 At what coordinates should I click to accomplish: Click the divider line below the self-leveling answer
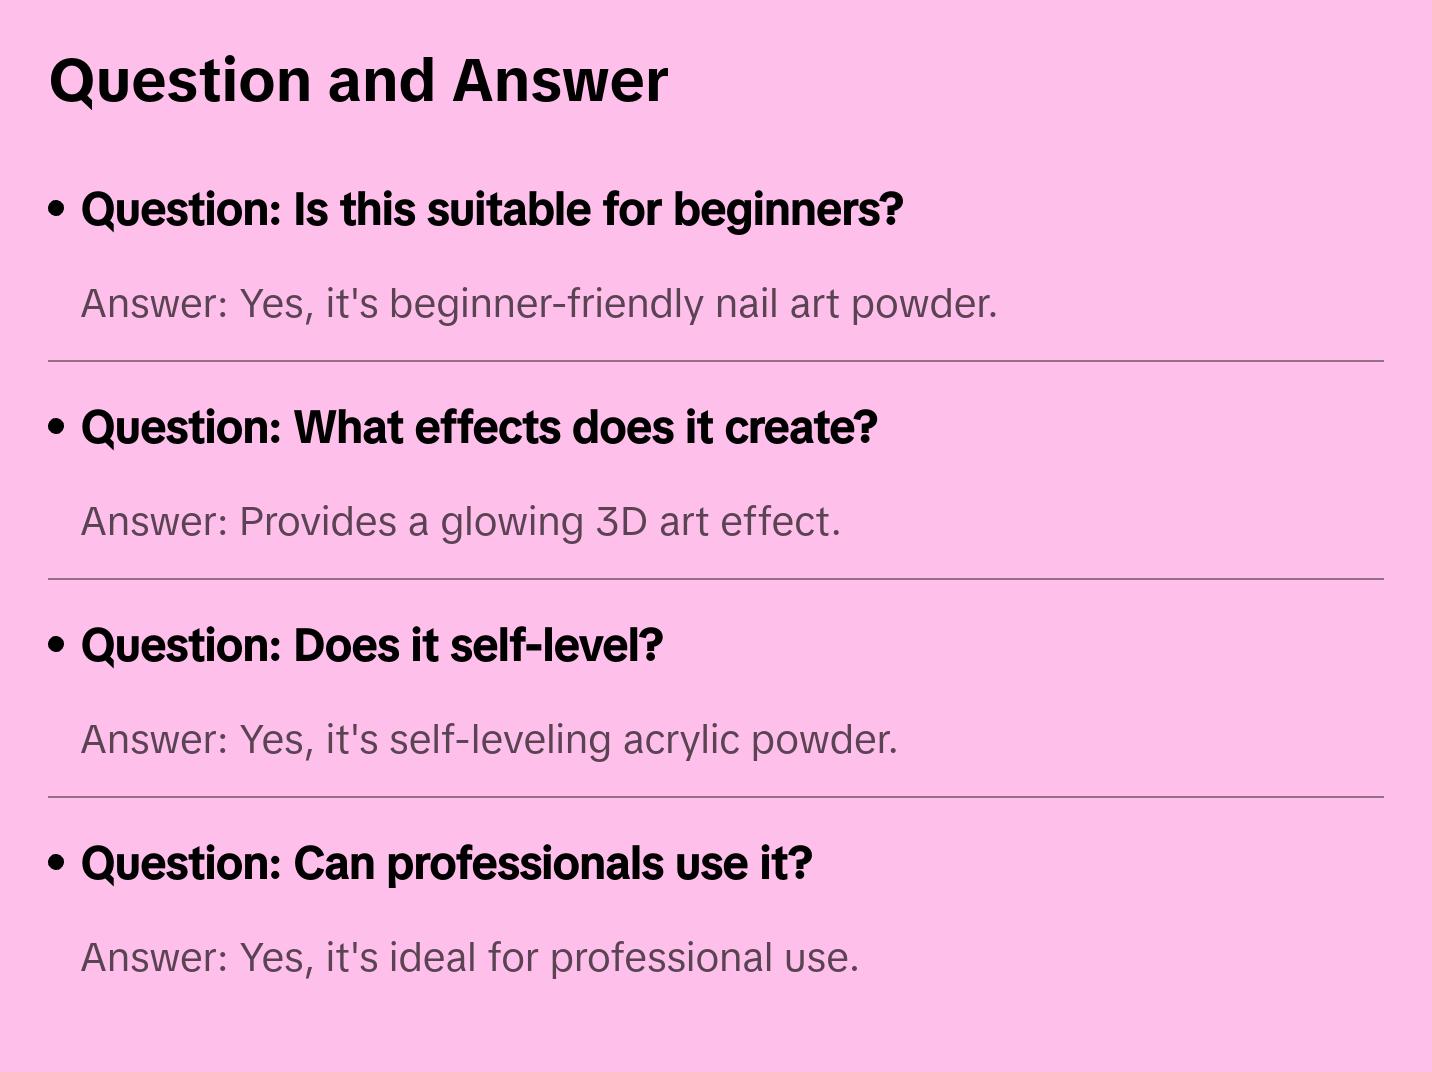pyautogui.click(x=716, y=797)
